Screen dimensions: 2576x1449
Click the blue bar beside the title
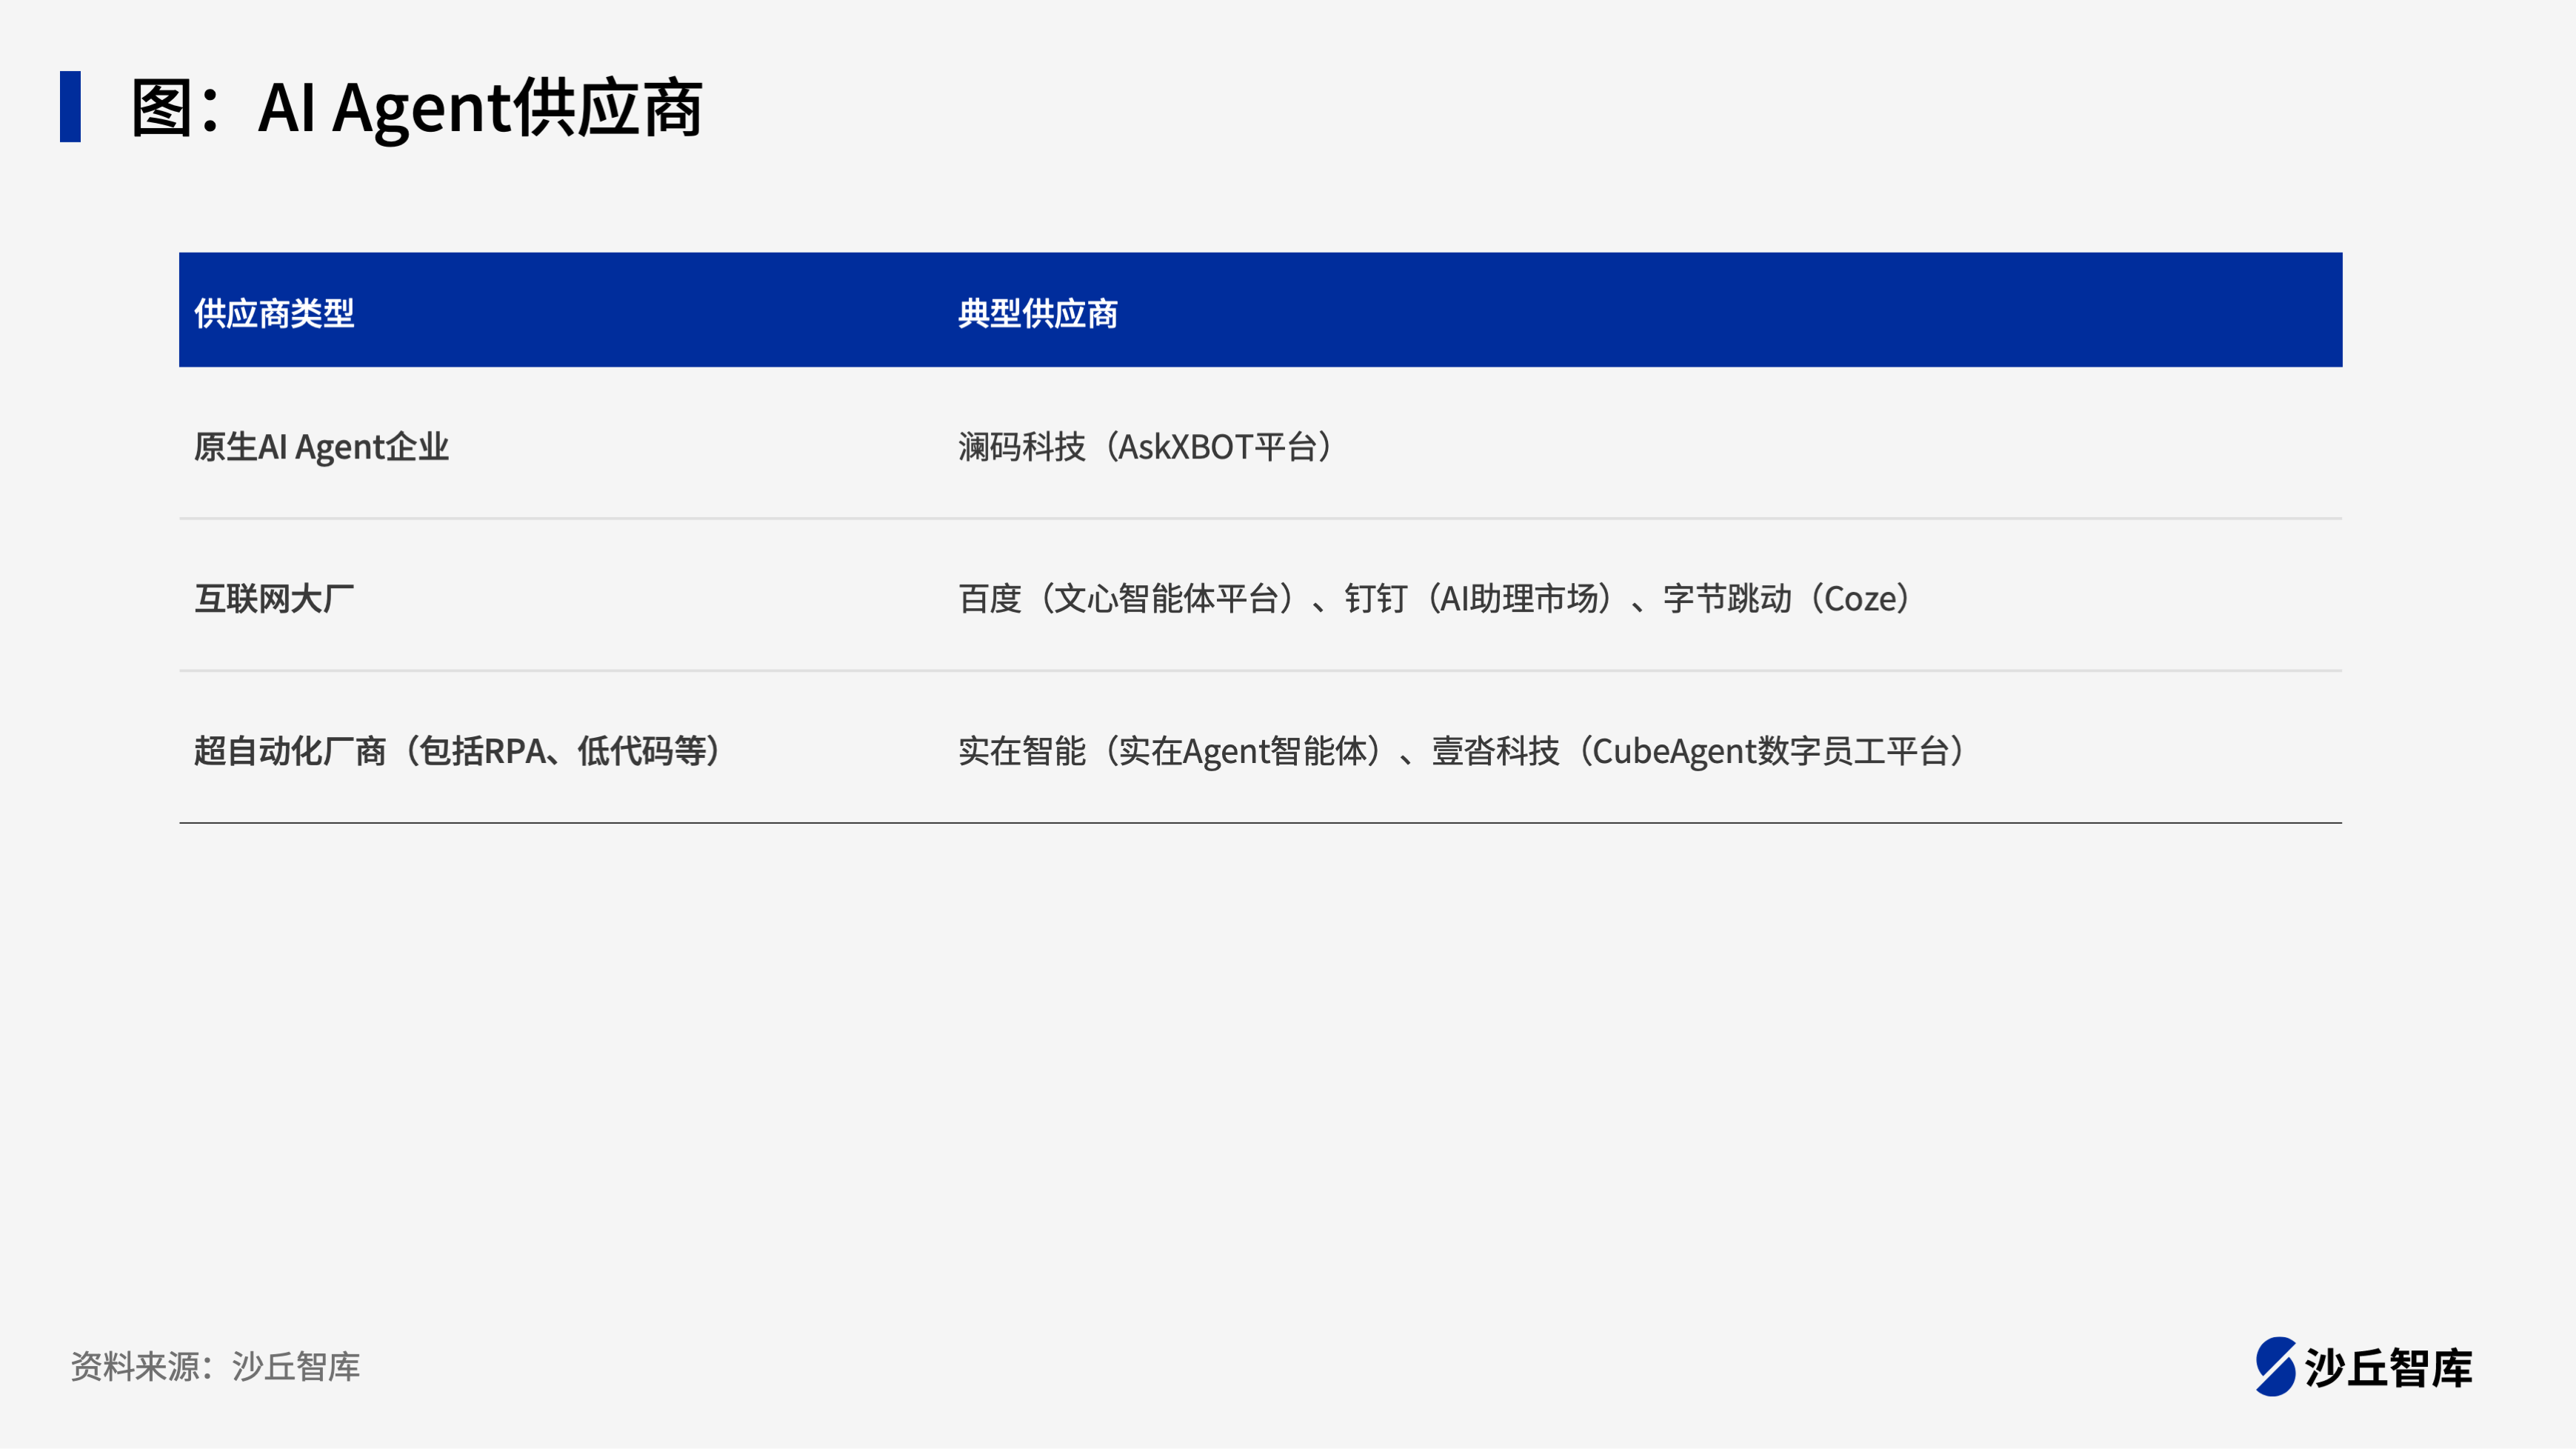tap(70, 106)
